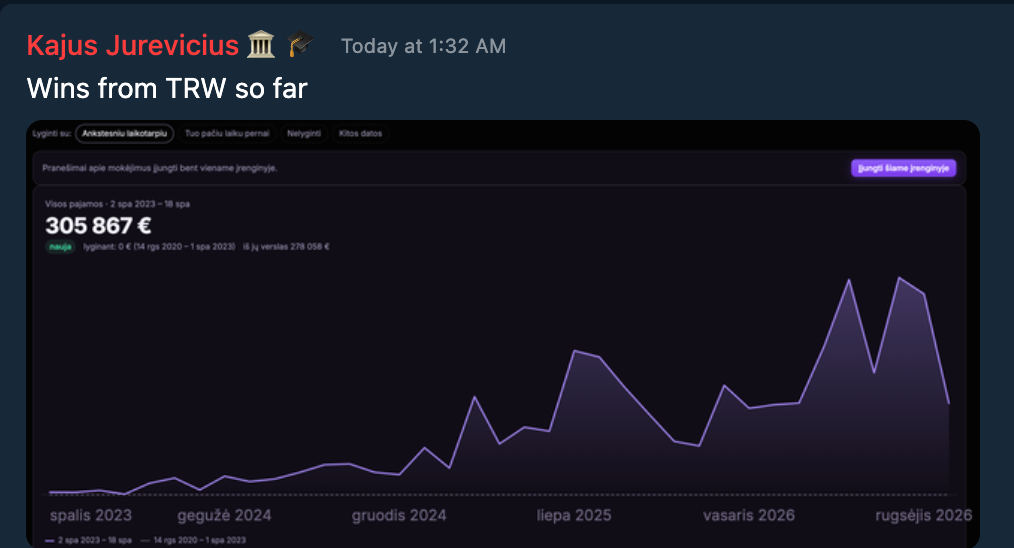Choose the 'Kitos datos' option
Screen dimensions: 1014x548
(360, 133)
